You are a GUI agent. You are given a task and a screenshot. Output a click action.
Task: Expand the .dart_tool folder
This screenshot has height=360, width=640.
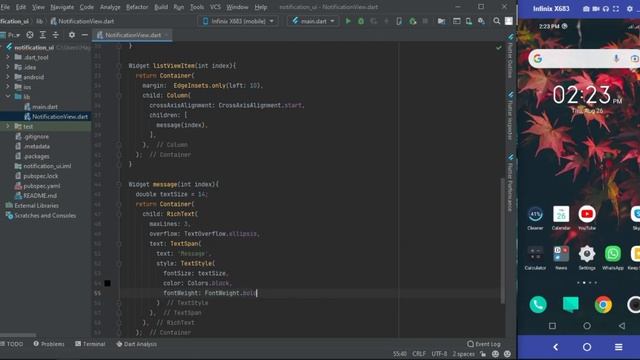[8, 57]
